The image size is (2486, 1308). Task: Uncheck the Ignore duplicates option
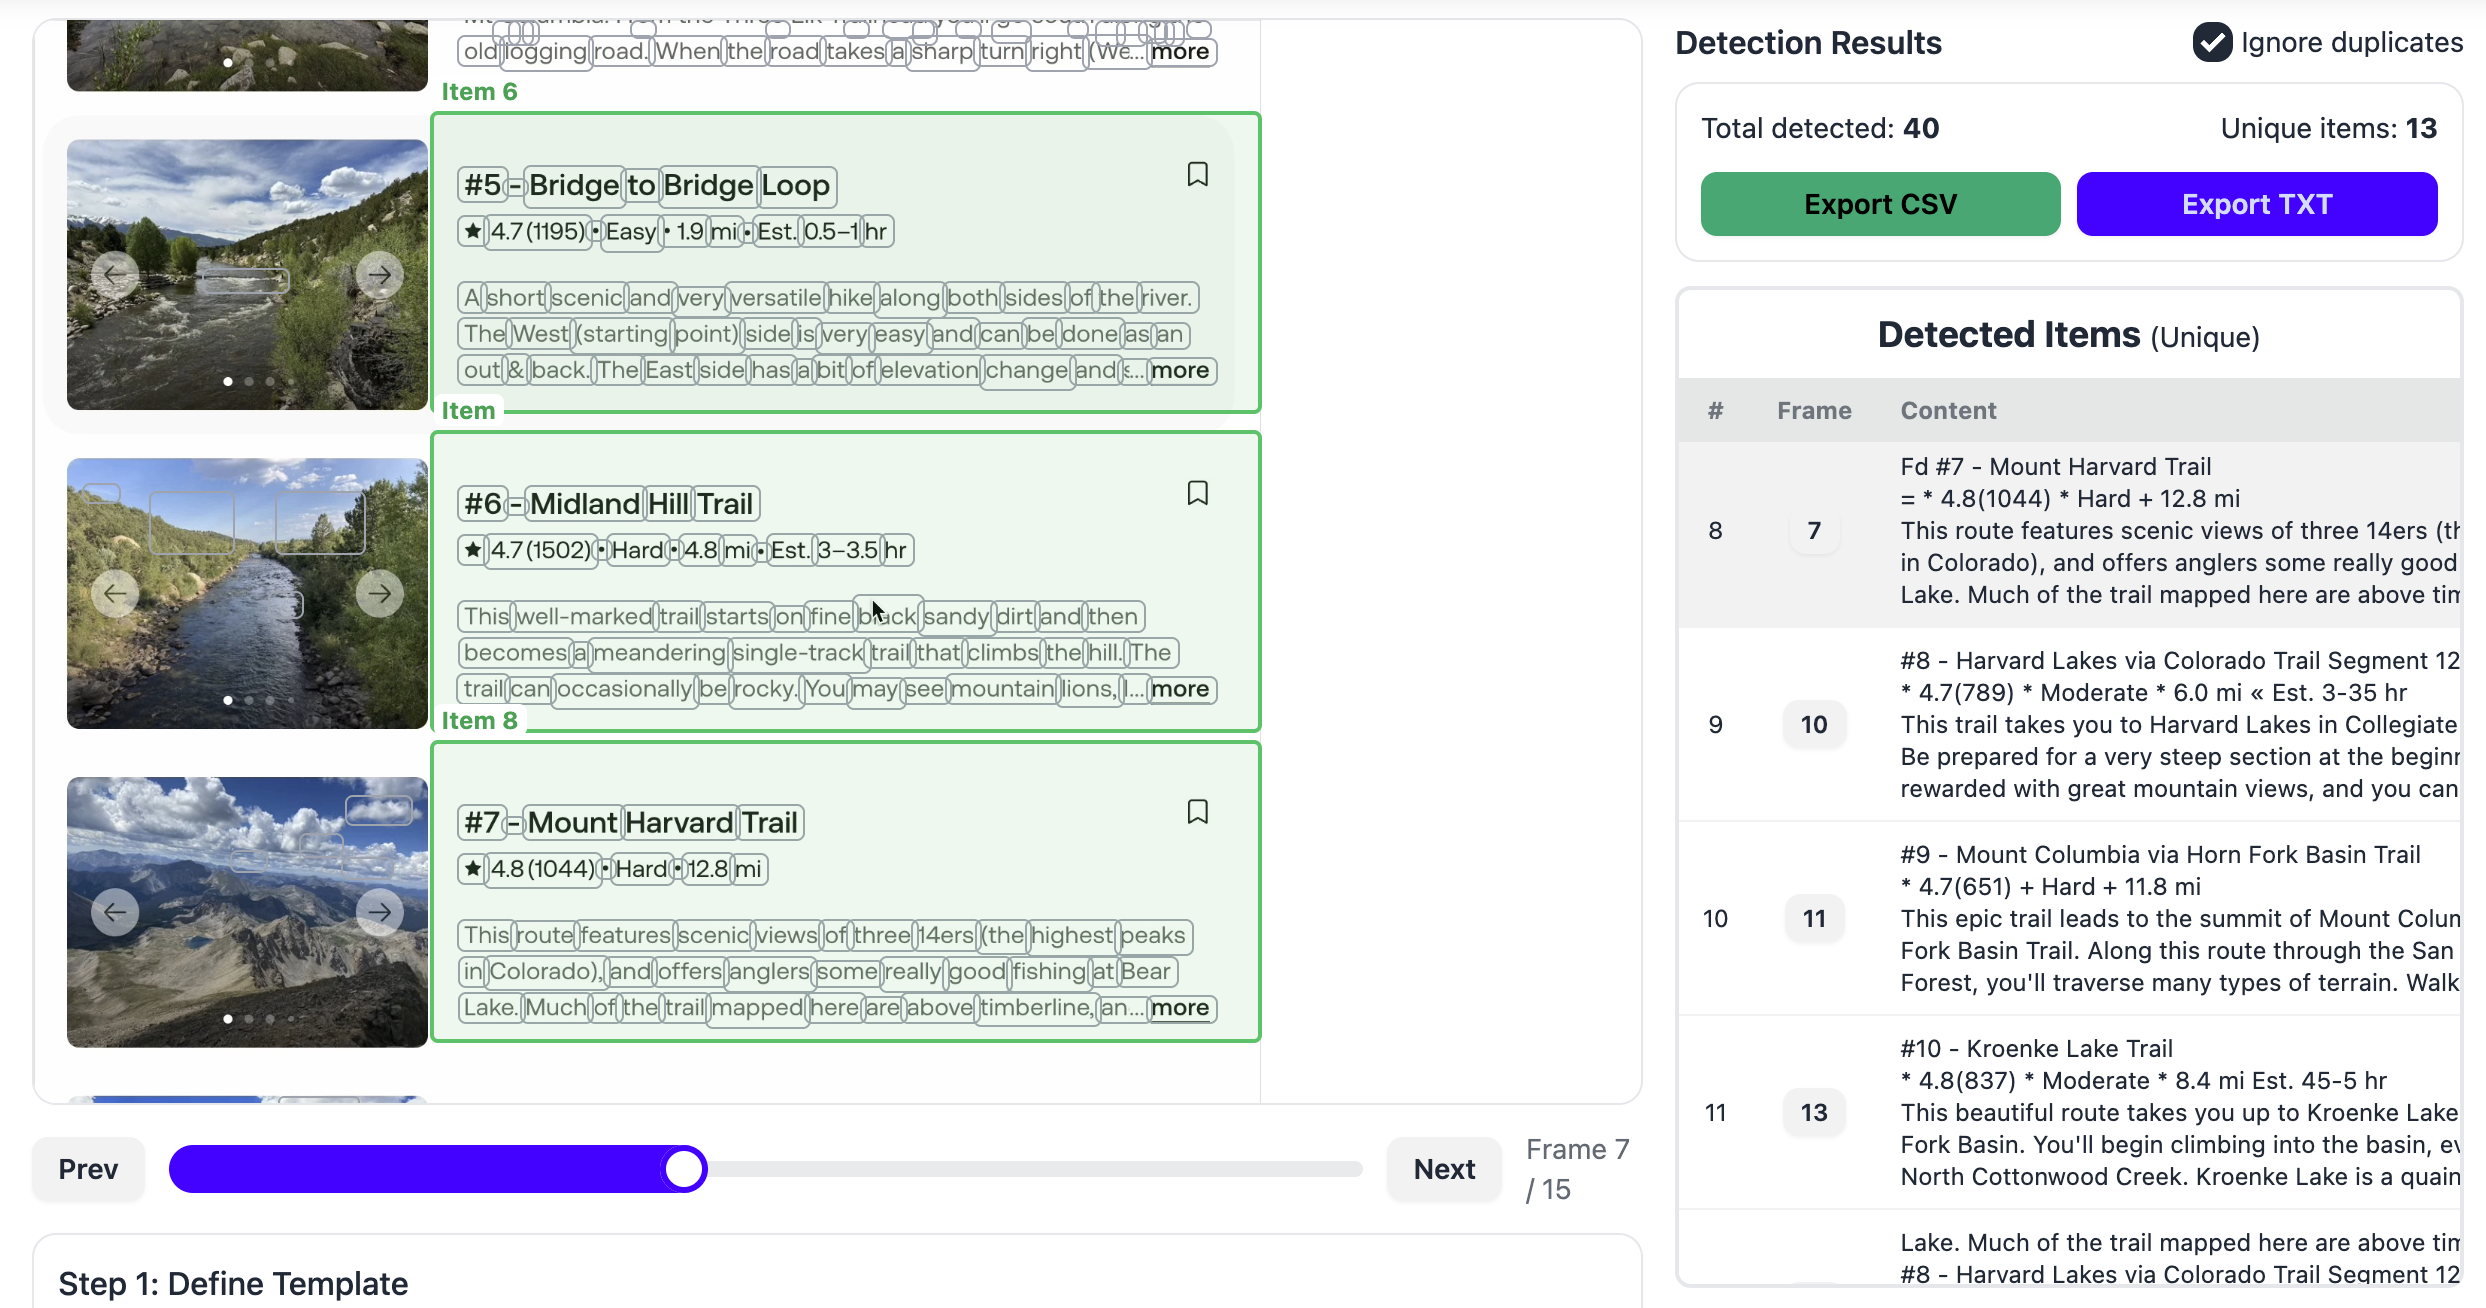[x=2212, y=42]
